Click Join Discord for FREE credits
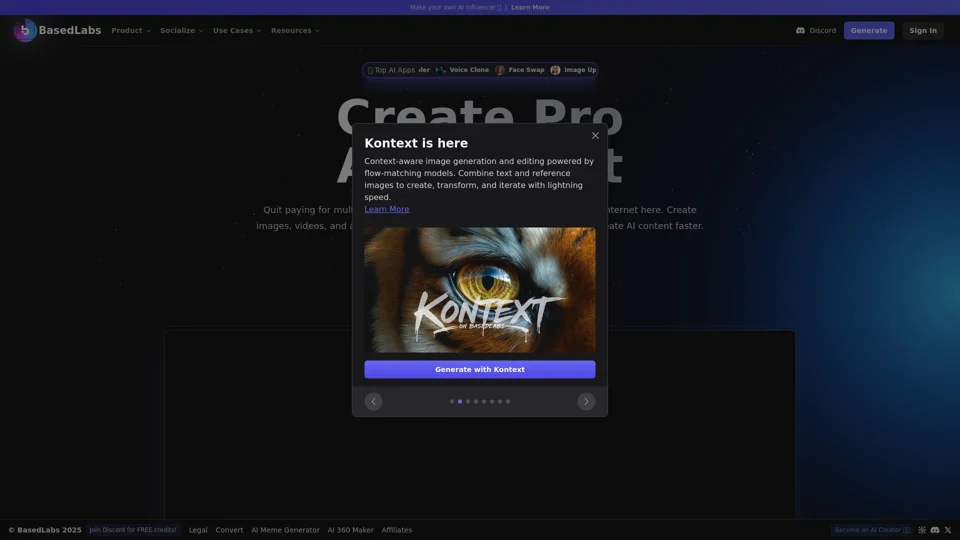Viewport: 960px width, 540px height. point(133,530)
